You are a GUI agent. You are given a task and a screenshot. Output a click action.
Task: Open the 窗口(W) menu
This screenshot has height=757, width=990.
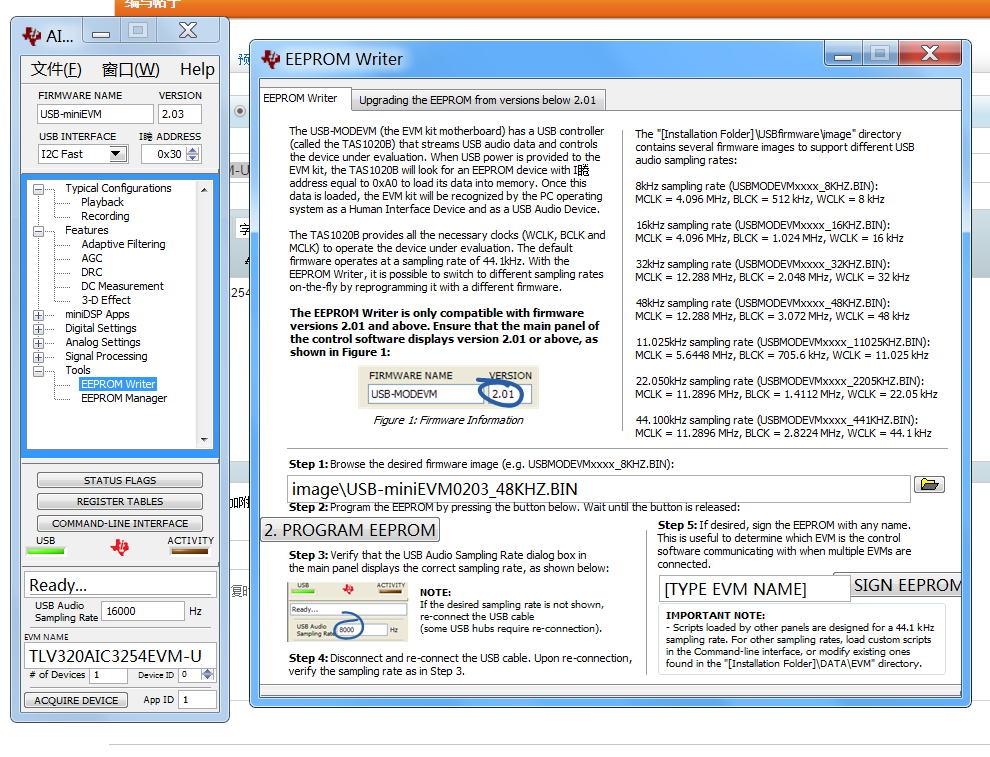coord(131,69)
